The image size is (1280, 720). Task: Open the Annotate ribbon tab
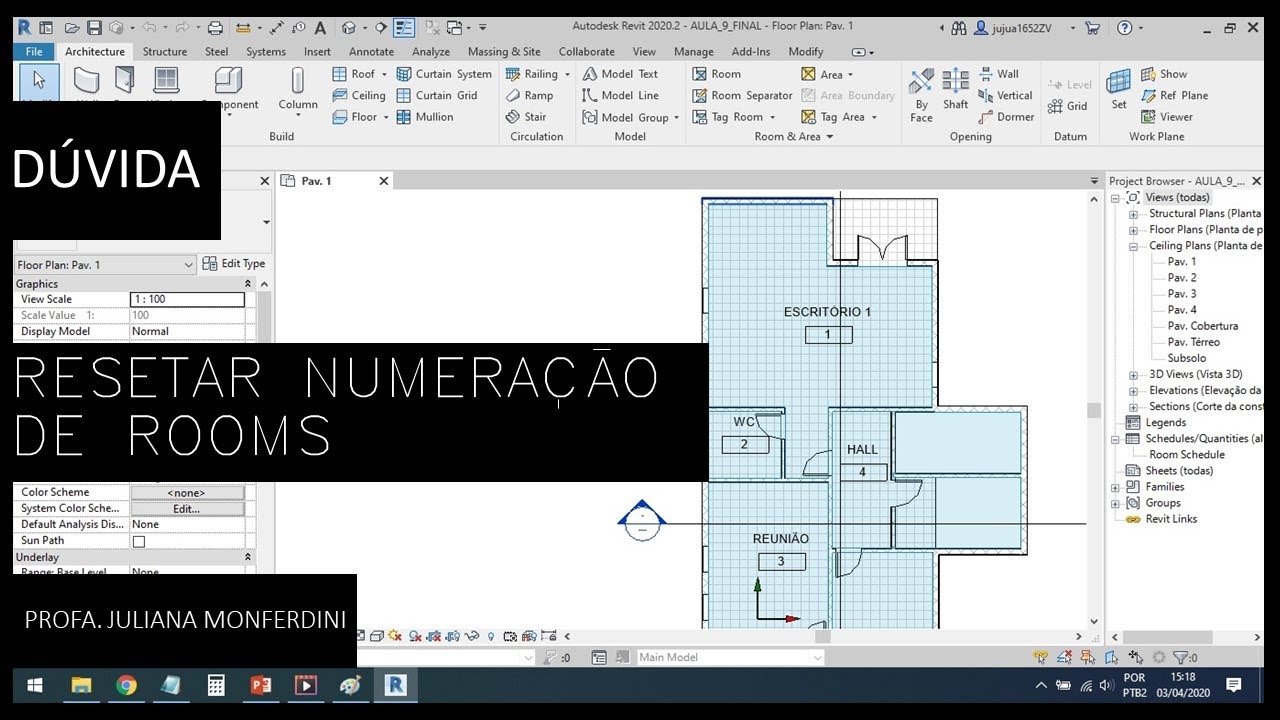[371, 52]
